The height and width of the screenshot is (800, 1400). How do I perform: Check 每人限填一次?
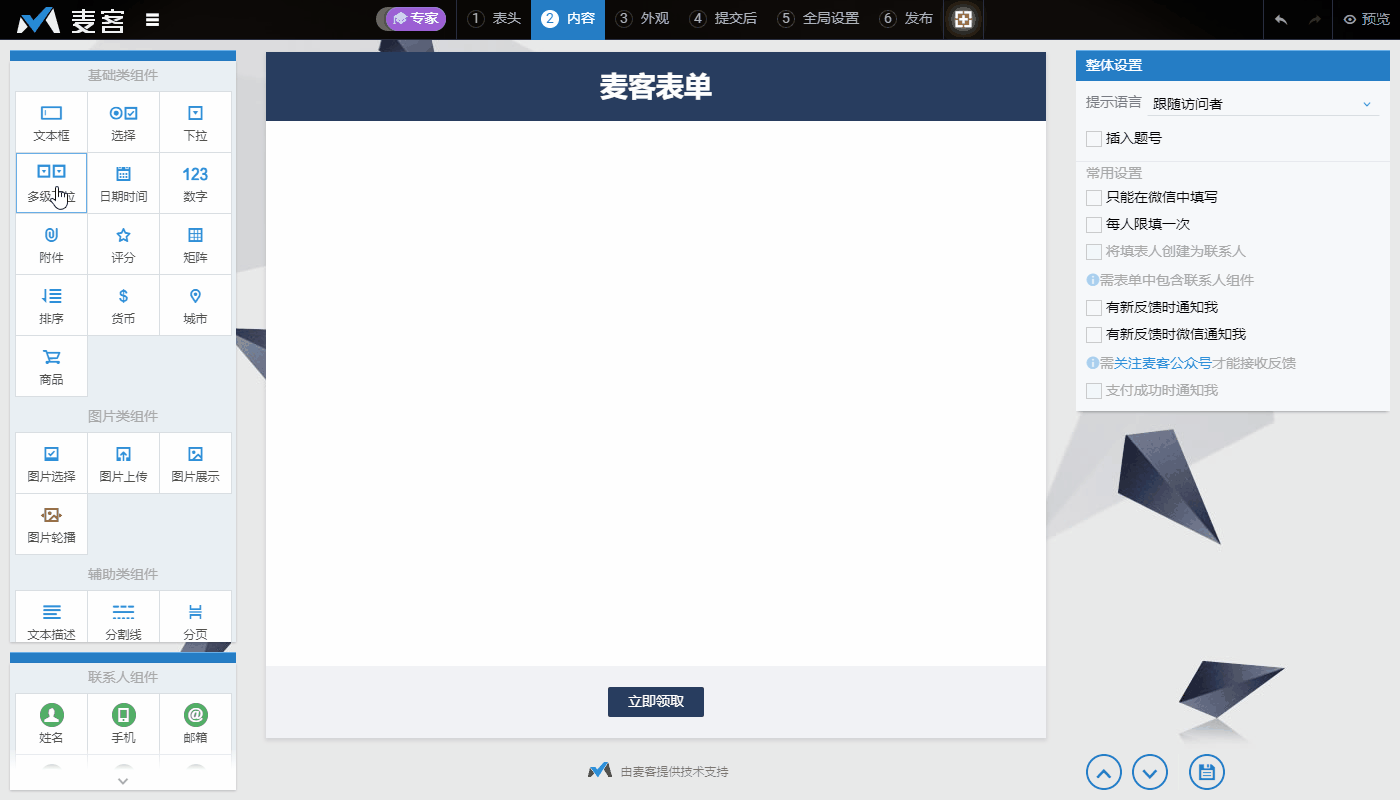pyautogui.click(x=1094, y=225)
